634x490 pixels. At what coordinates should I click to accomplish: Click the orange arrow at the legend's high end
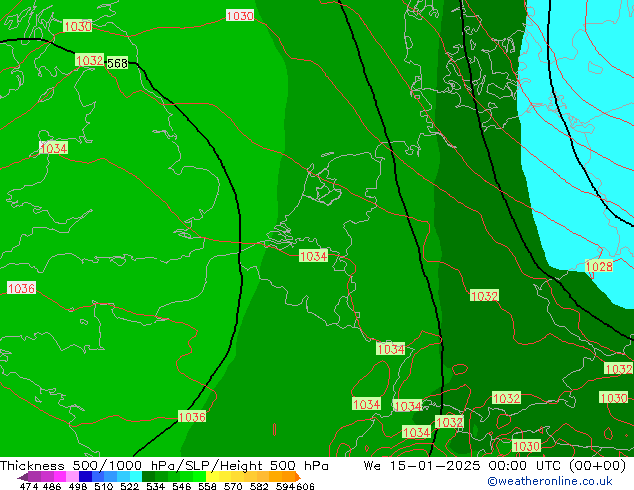pos(298,477)
